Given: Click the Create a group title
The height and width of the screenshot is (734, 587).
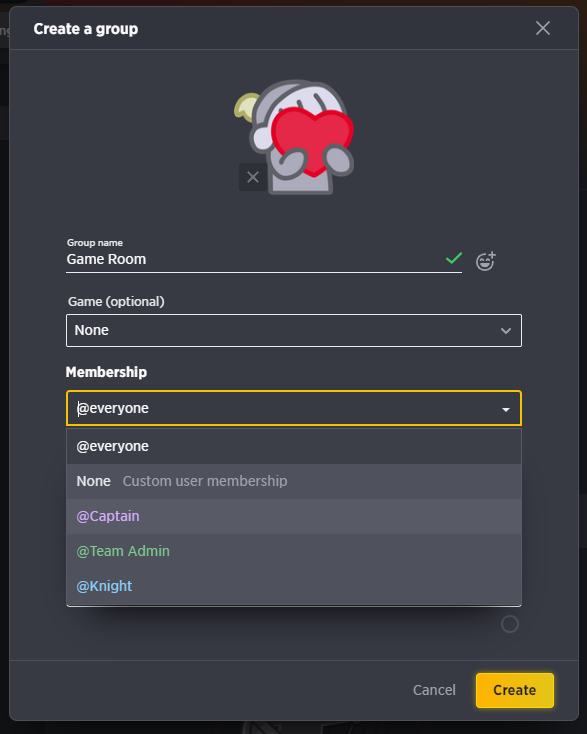Looking at the screenshot, I should tap(86, 29).
